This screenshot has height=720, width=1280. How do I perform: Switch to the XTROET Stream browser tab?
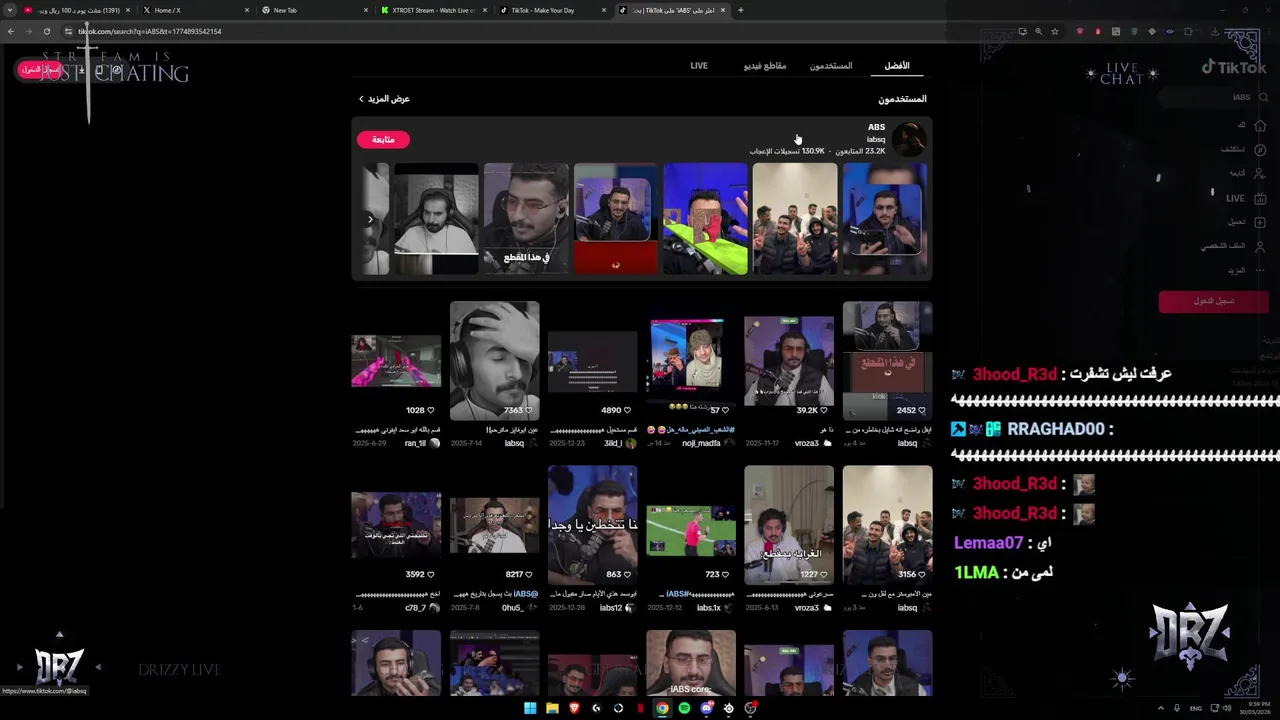point(432,10)
